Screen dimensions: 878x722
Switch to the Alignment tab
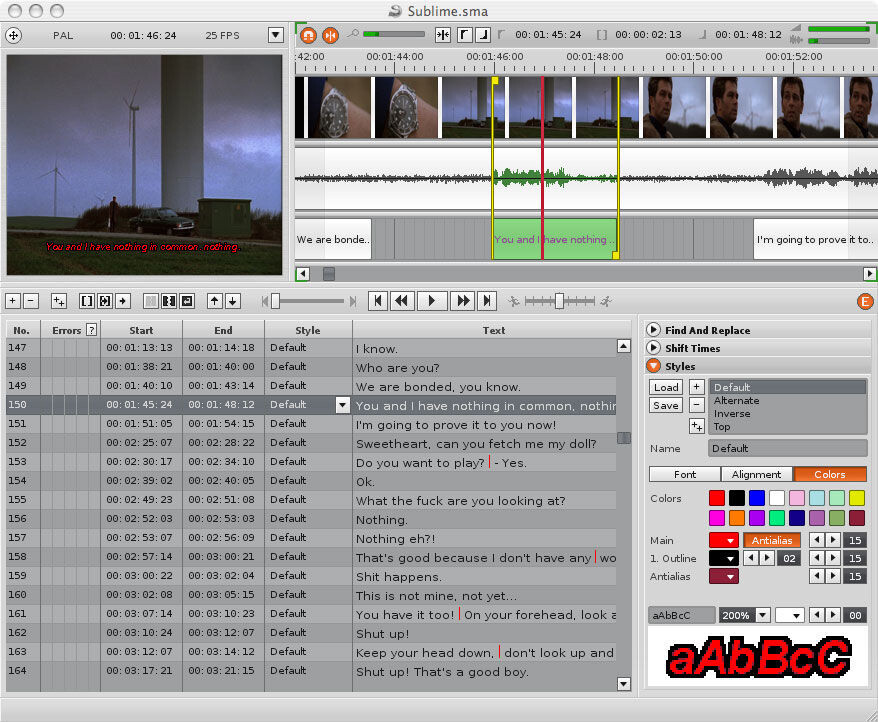pos(756,474)
